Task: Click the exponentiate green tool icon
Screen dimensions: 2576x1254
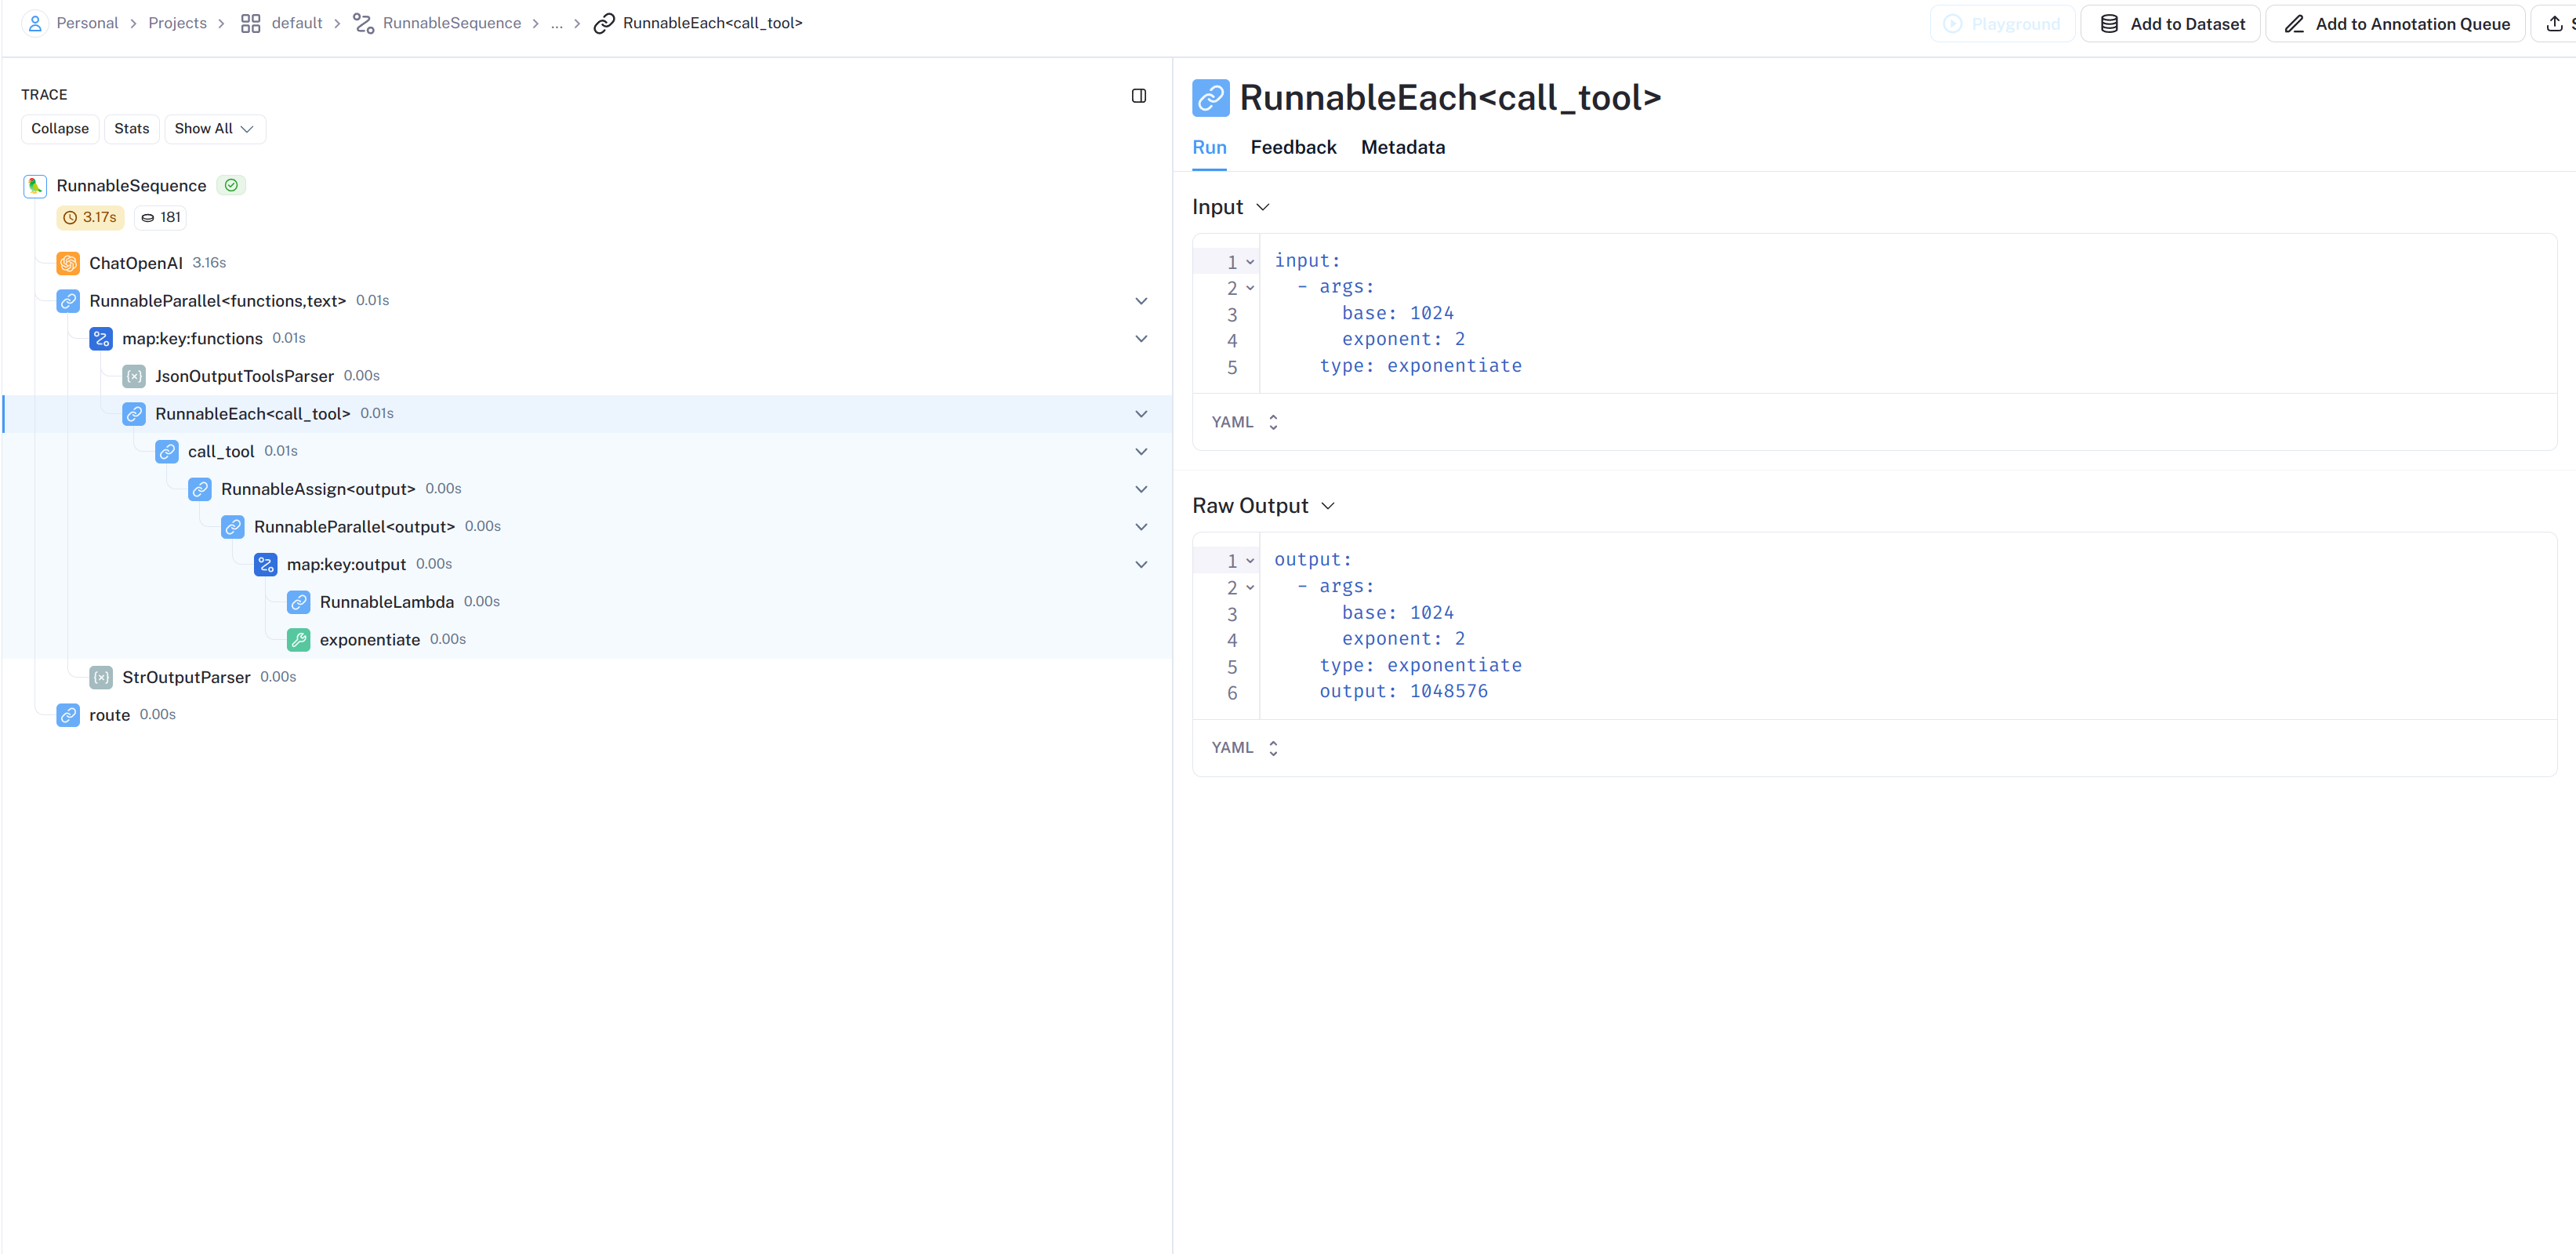Action: pyautogui.click(x=298, y=639)
